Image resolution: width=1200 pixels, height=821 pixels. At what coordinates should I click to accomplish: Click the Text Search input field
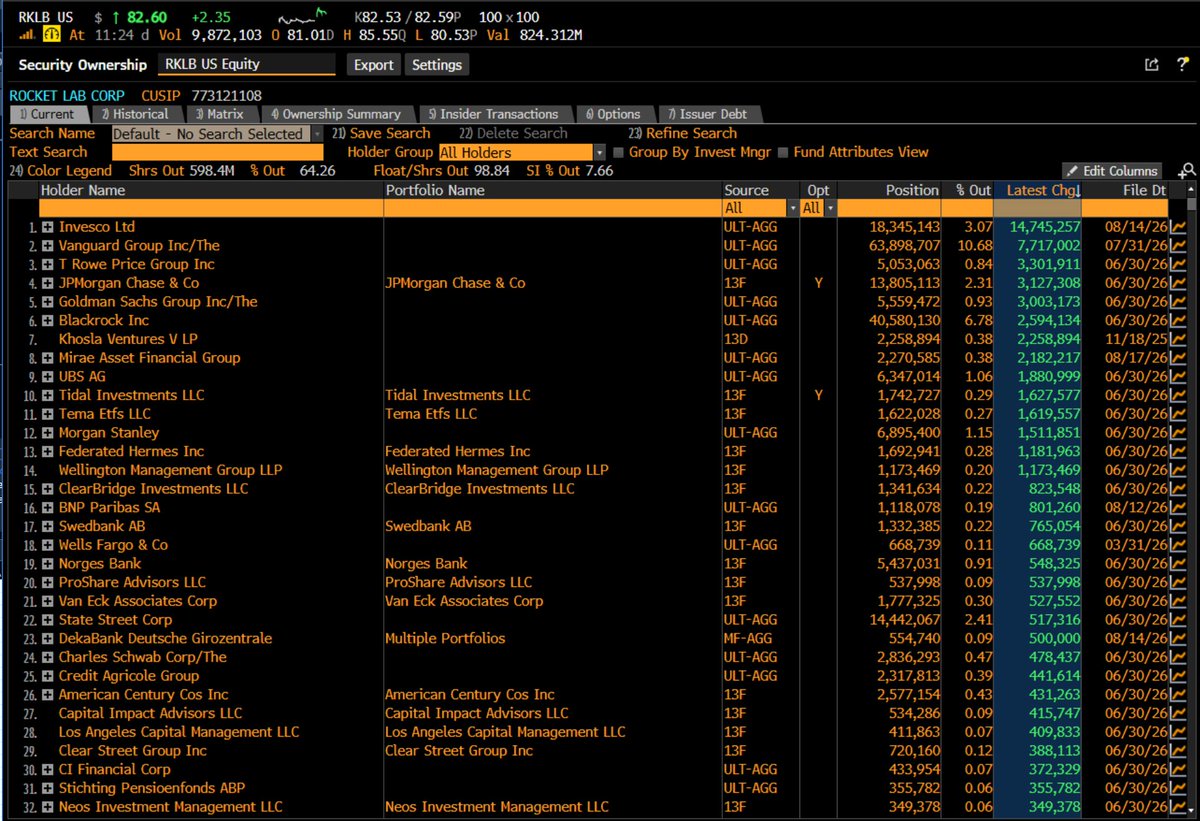(217, 153)
